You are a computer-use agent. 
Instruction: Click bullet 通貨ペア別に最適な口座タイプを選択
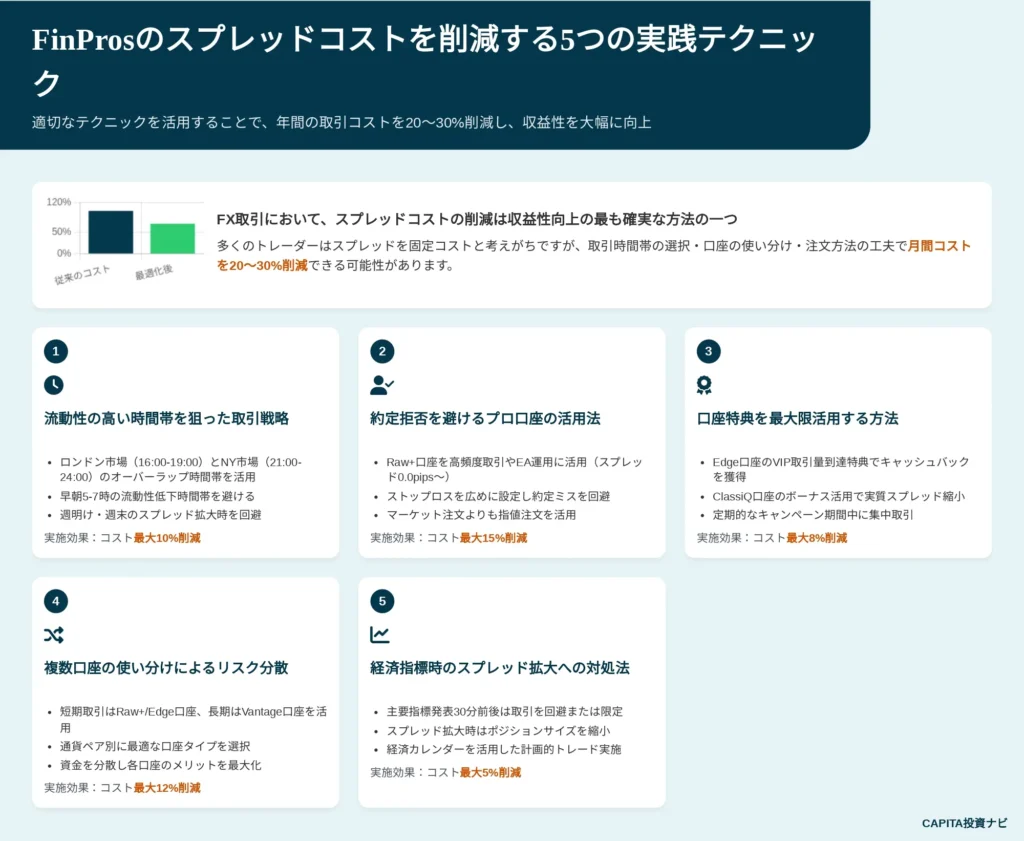(x=155, y=746)
